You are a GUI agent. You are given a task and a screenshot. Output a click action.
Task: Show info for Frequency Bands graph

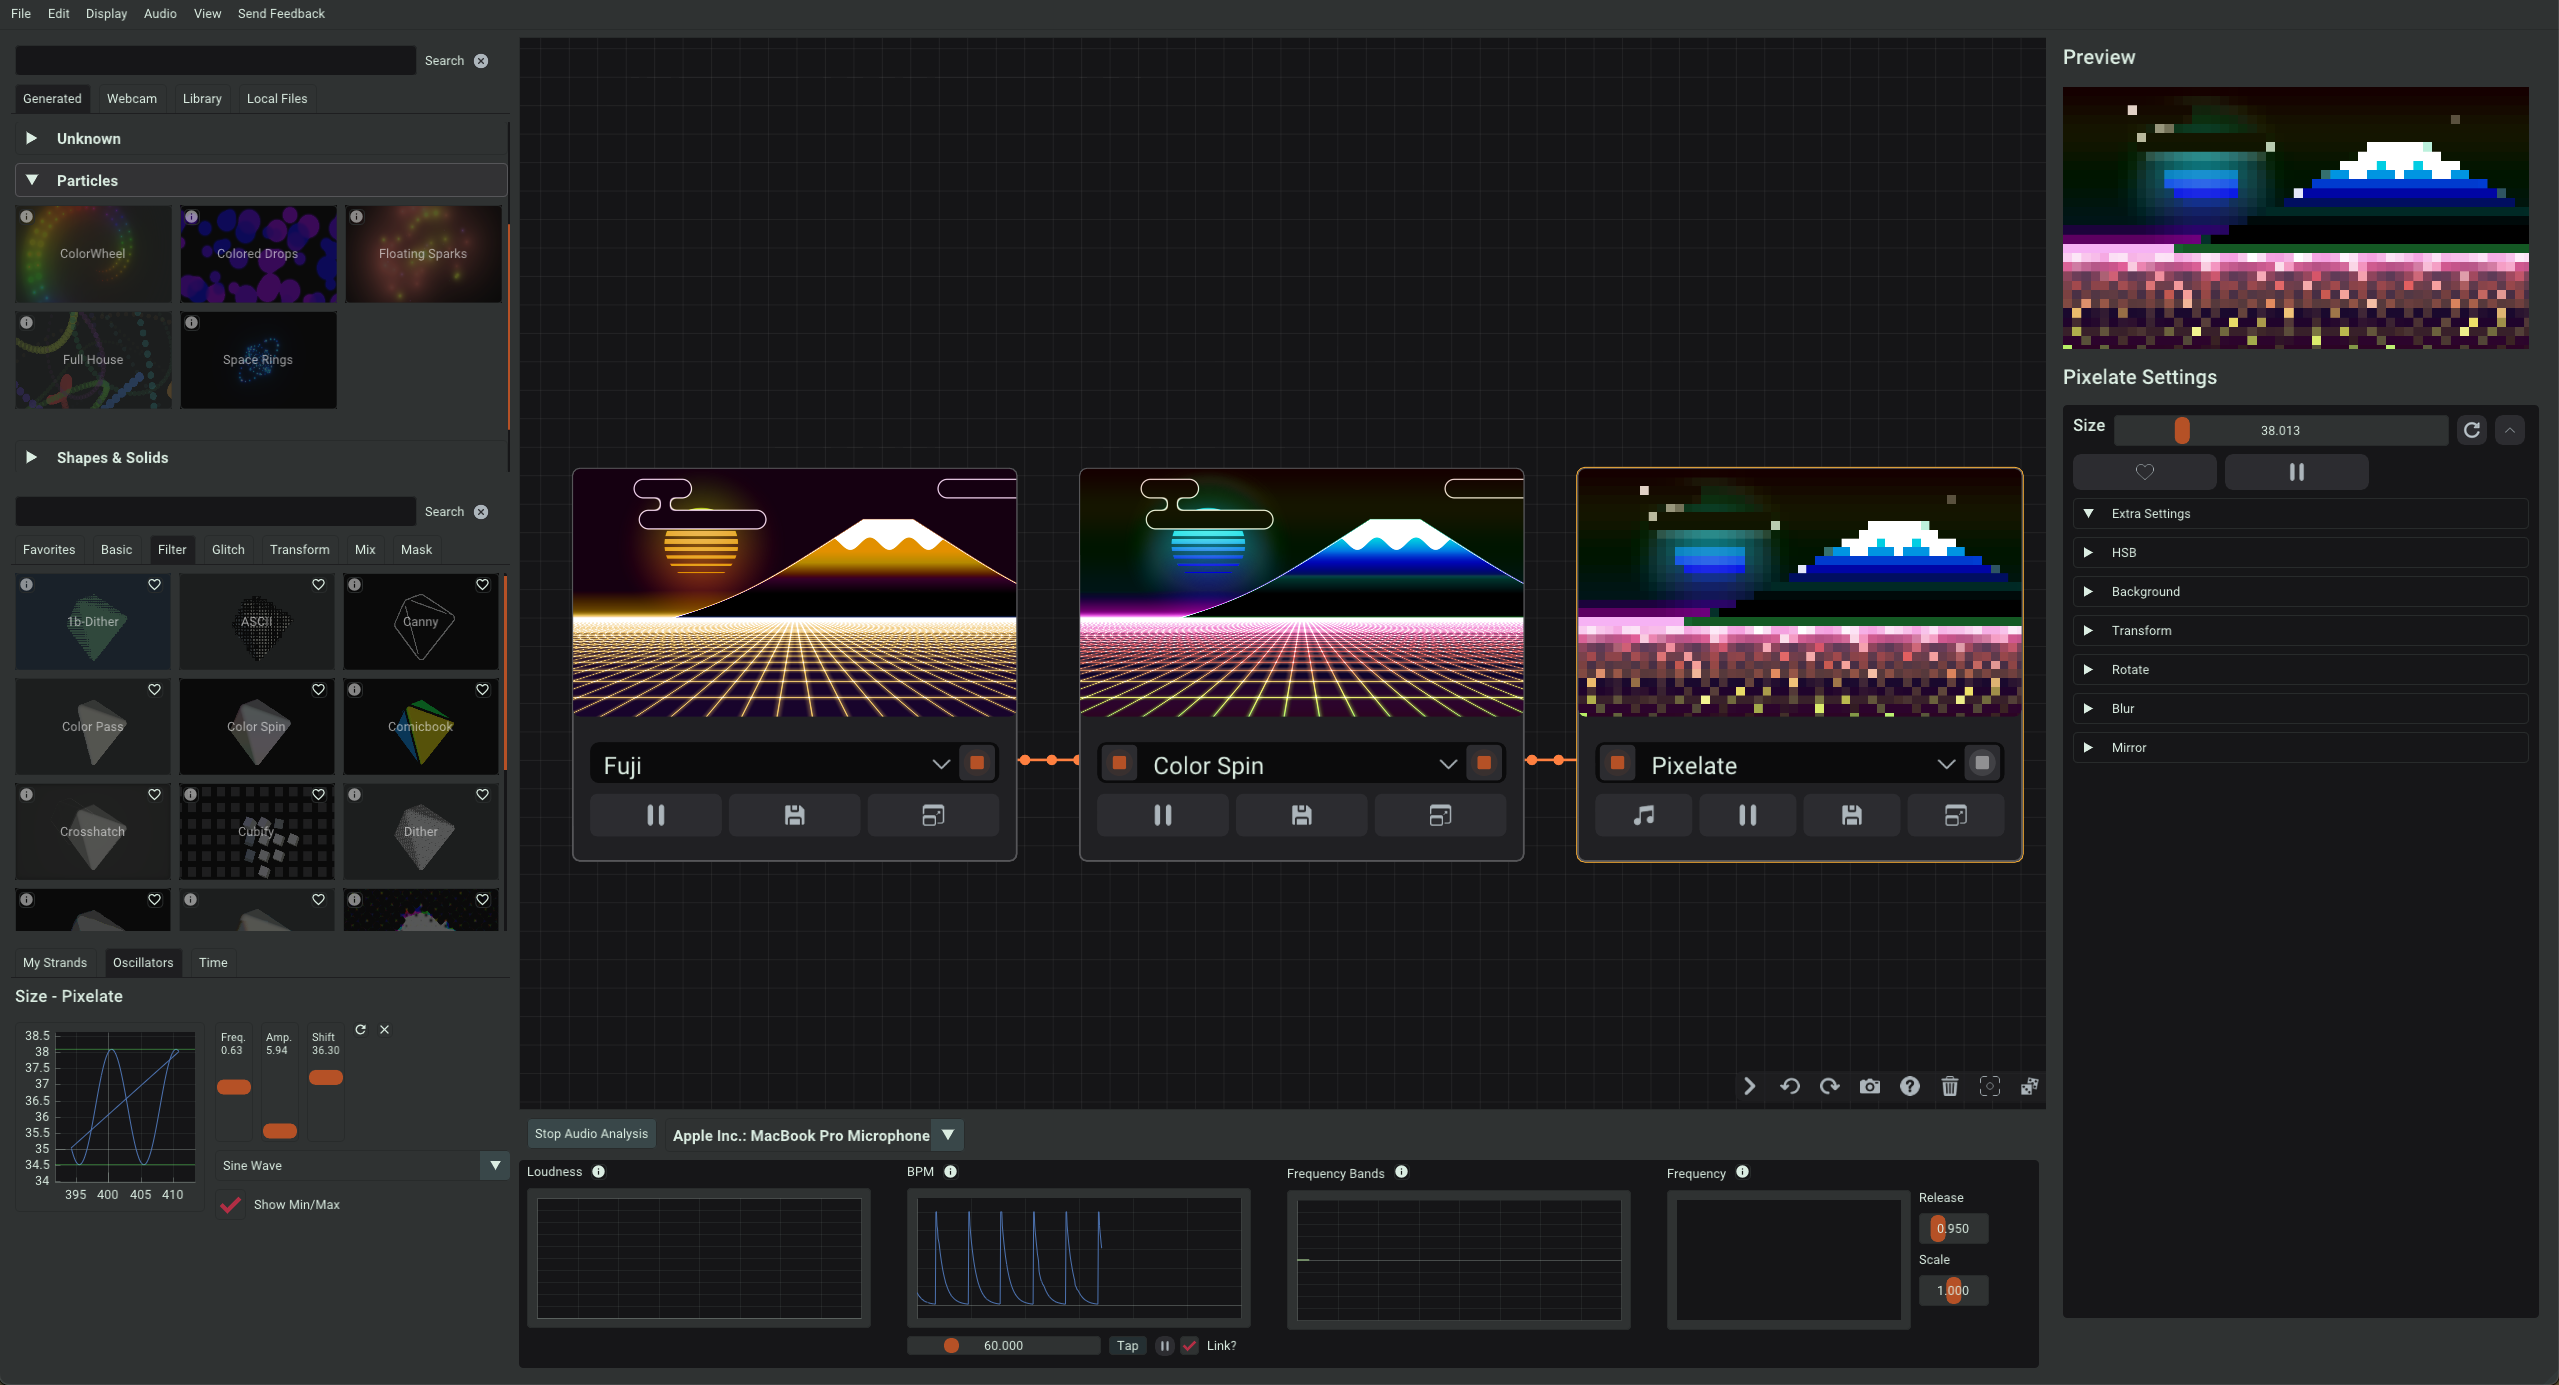1401,1172
